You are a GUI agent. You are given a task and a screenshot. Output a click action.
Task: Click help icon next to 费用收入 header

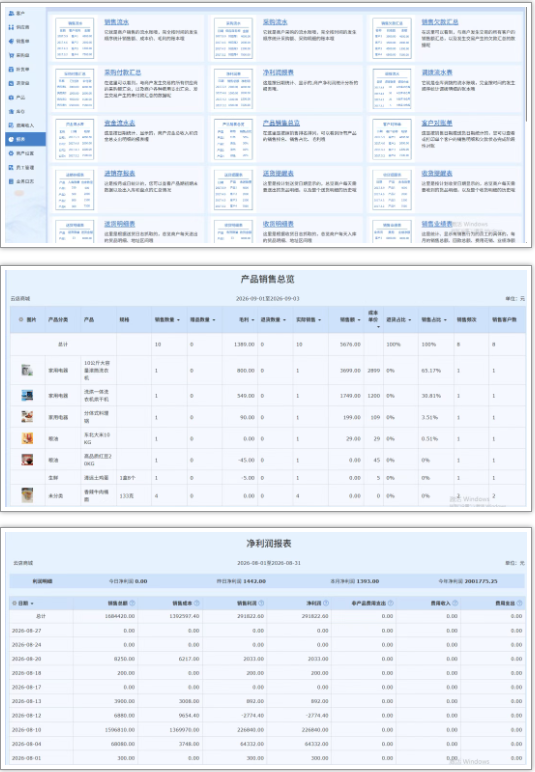pyautogui.click(x=455, y=603)
